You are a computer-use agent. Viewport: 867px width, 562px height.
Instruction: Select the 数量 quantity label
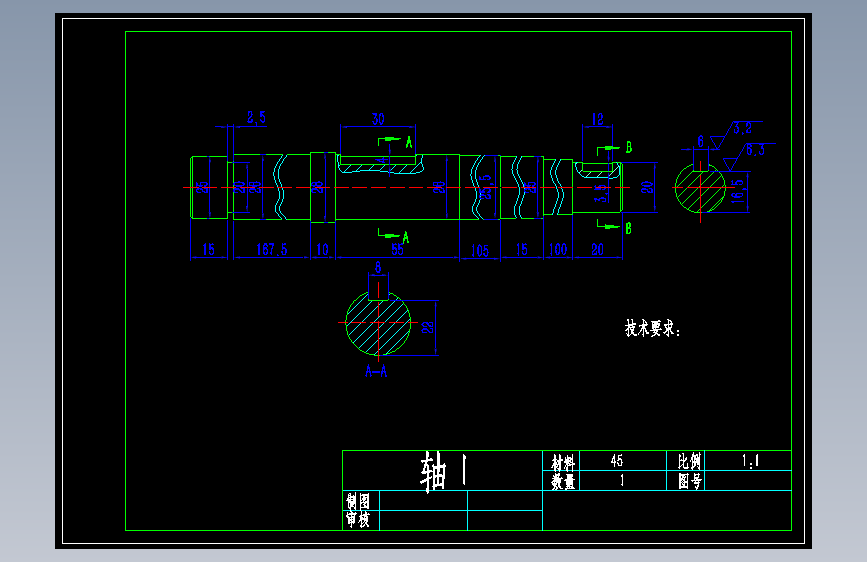click(x=563, y=481)
